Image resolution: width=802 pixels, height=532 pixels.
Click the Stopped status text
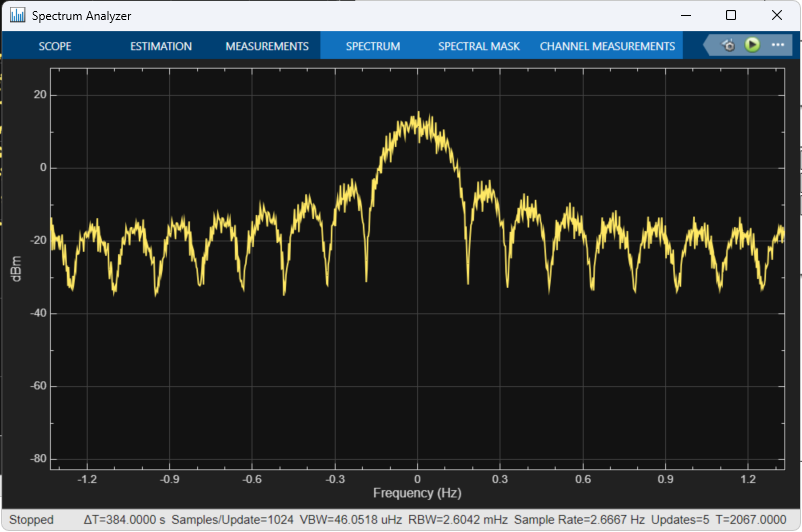(31, 520)
